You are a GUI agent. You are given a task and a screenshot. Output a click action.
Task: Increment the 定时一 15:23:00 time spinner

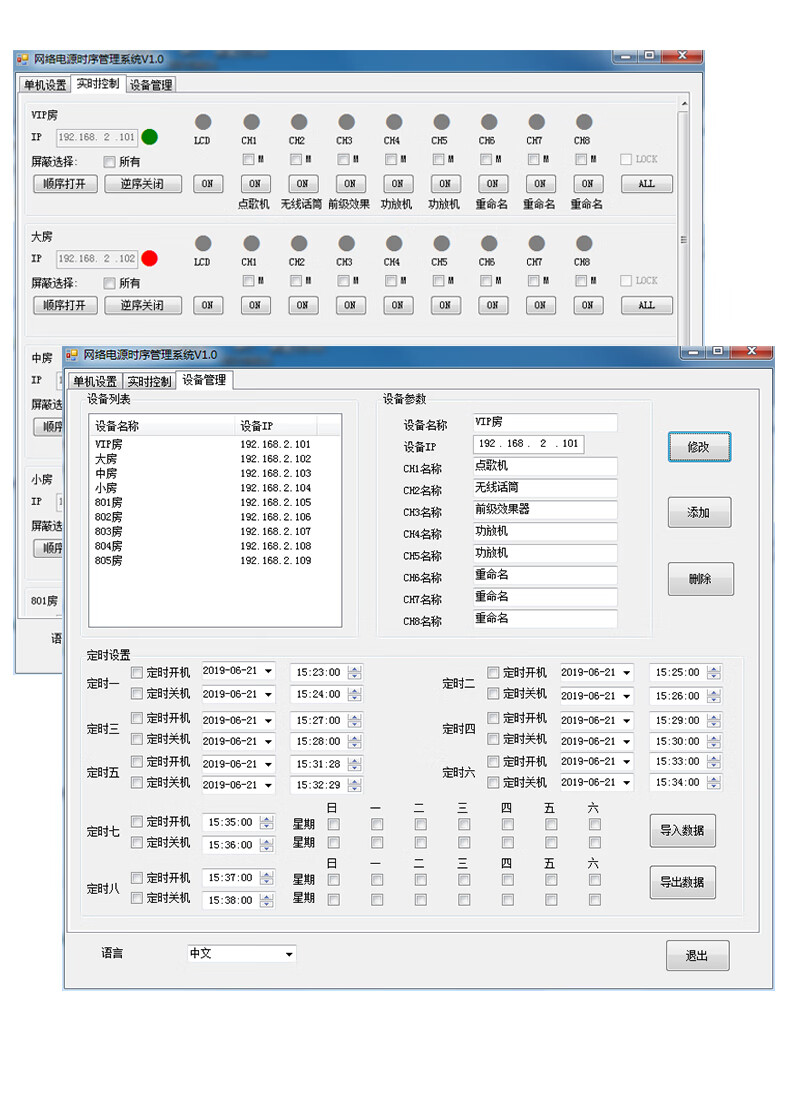coord(354,669)
